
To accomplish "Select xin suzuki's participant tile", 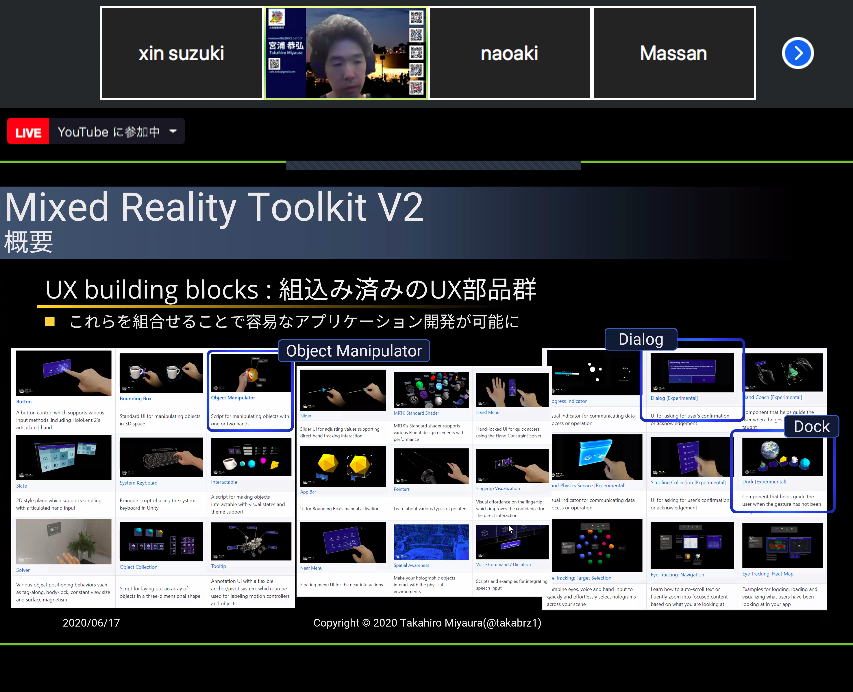I will [181, 53].
